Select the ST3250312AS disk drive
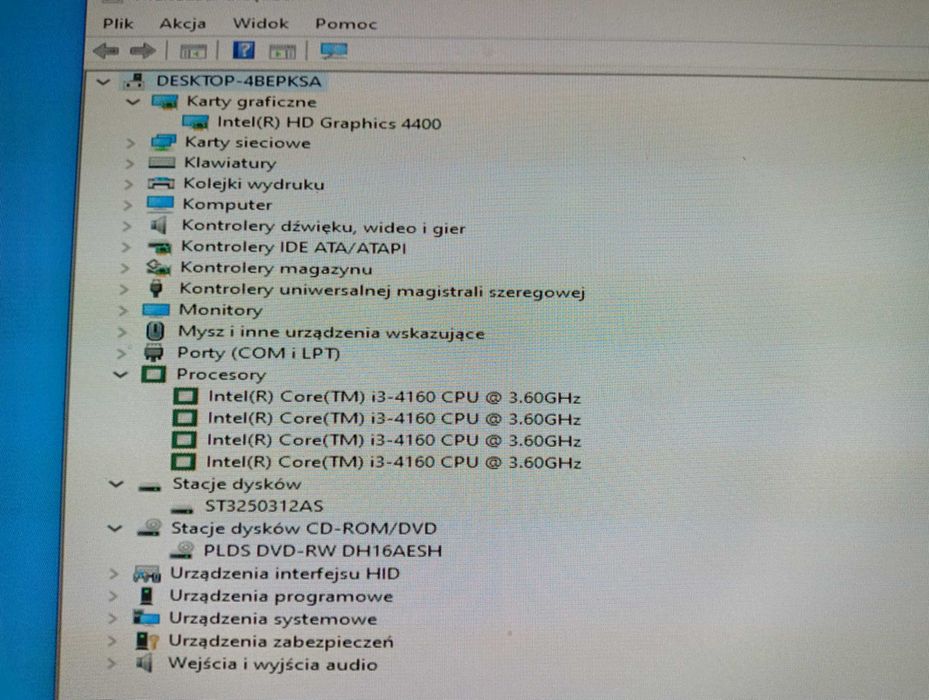The height and width of the screenshot is (700, 929). pyautogui.click(x=264, y=506)
